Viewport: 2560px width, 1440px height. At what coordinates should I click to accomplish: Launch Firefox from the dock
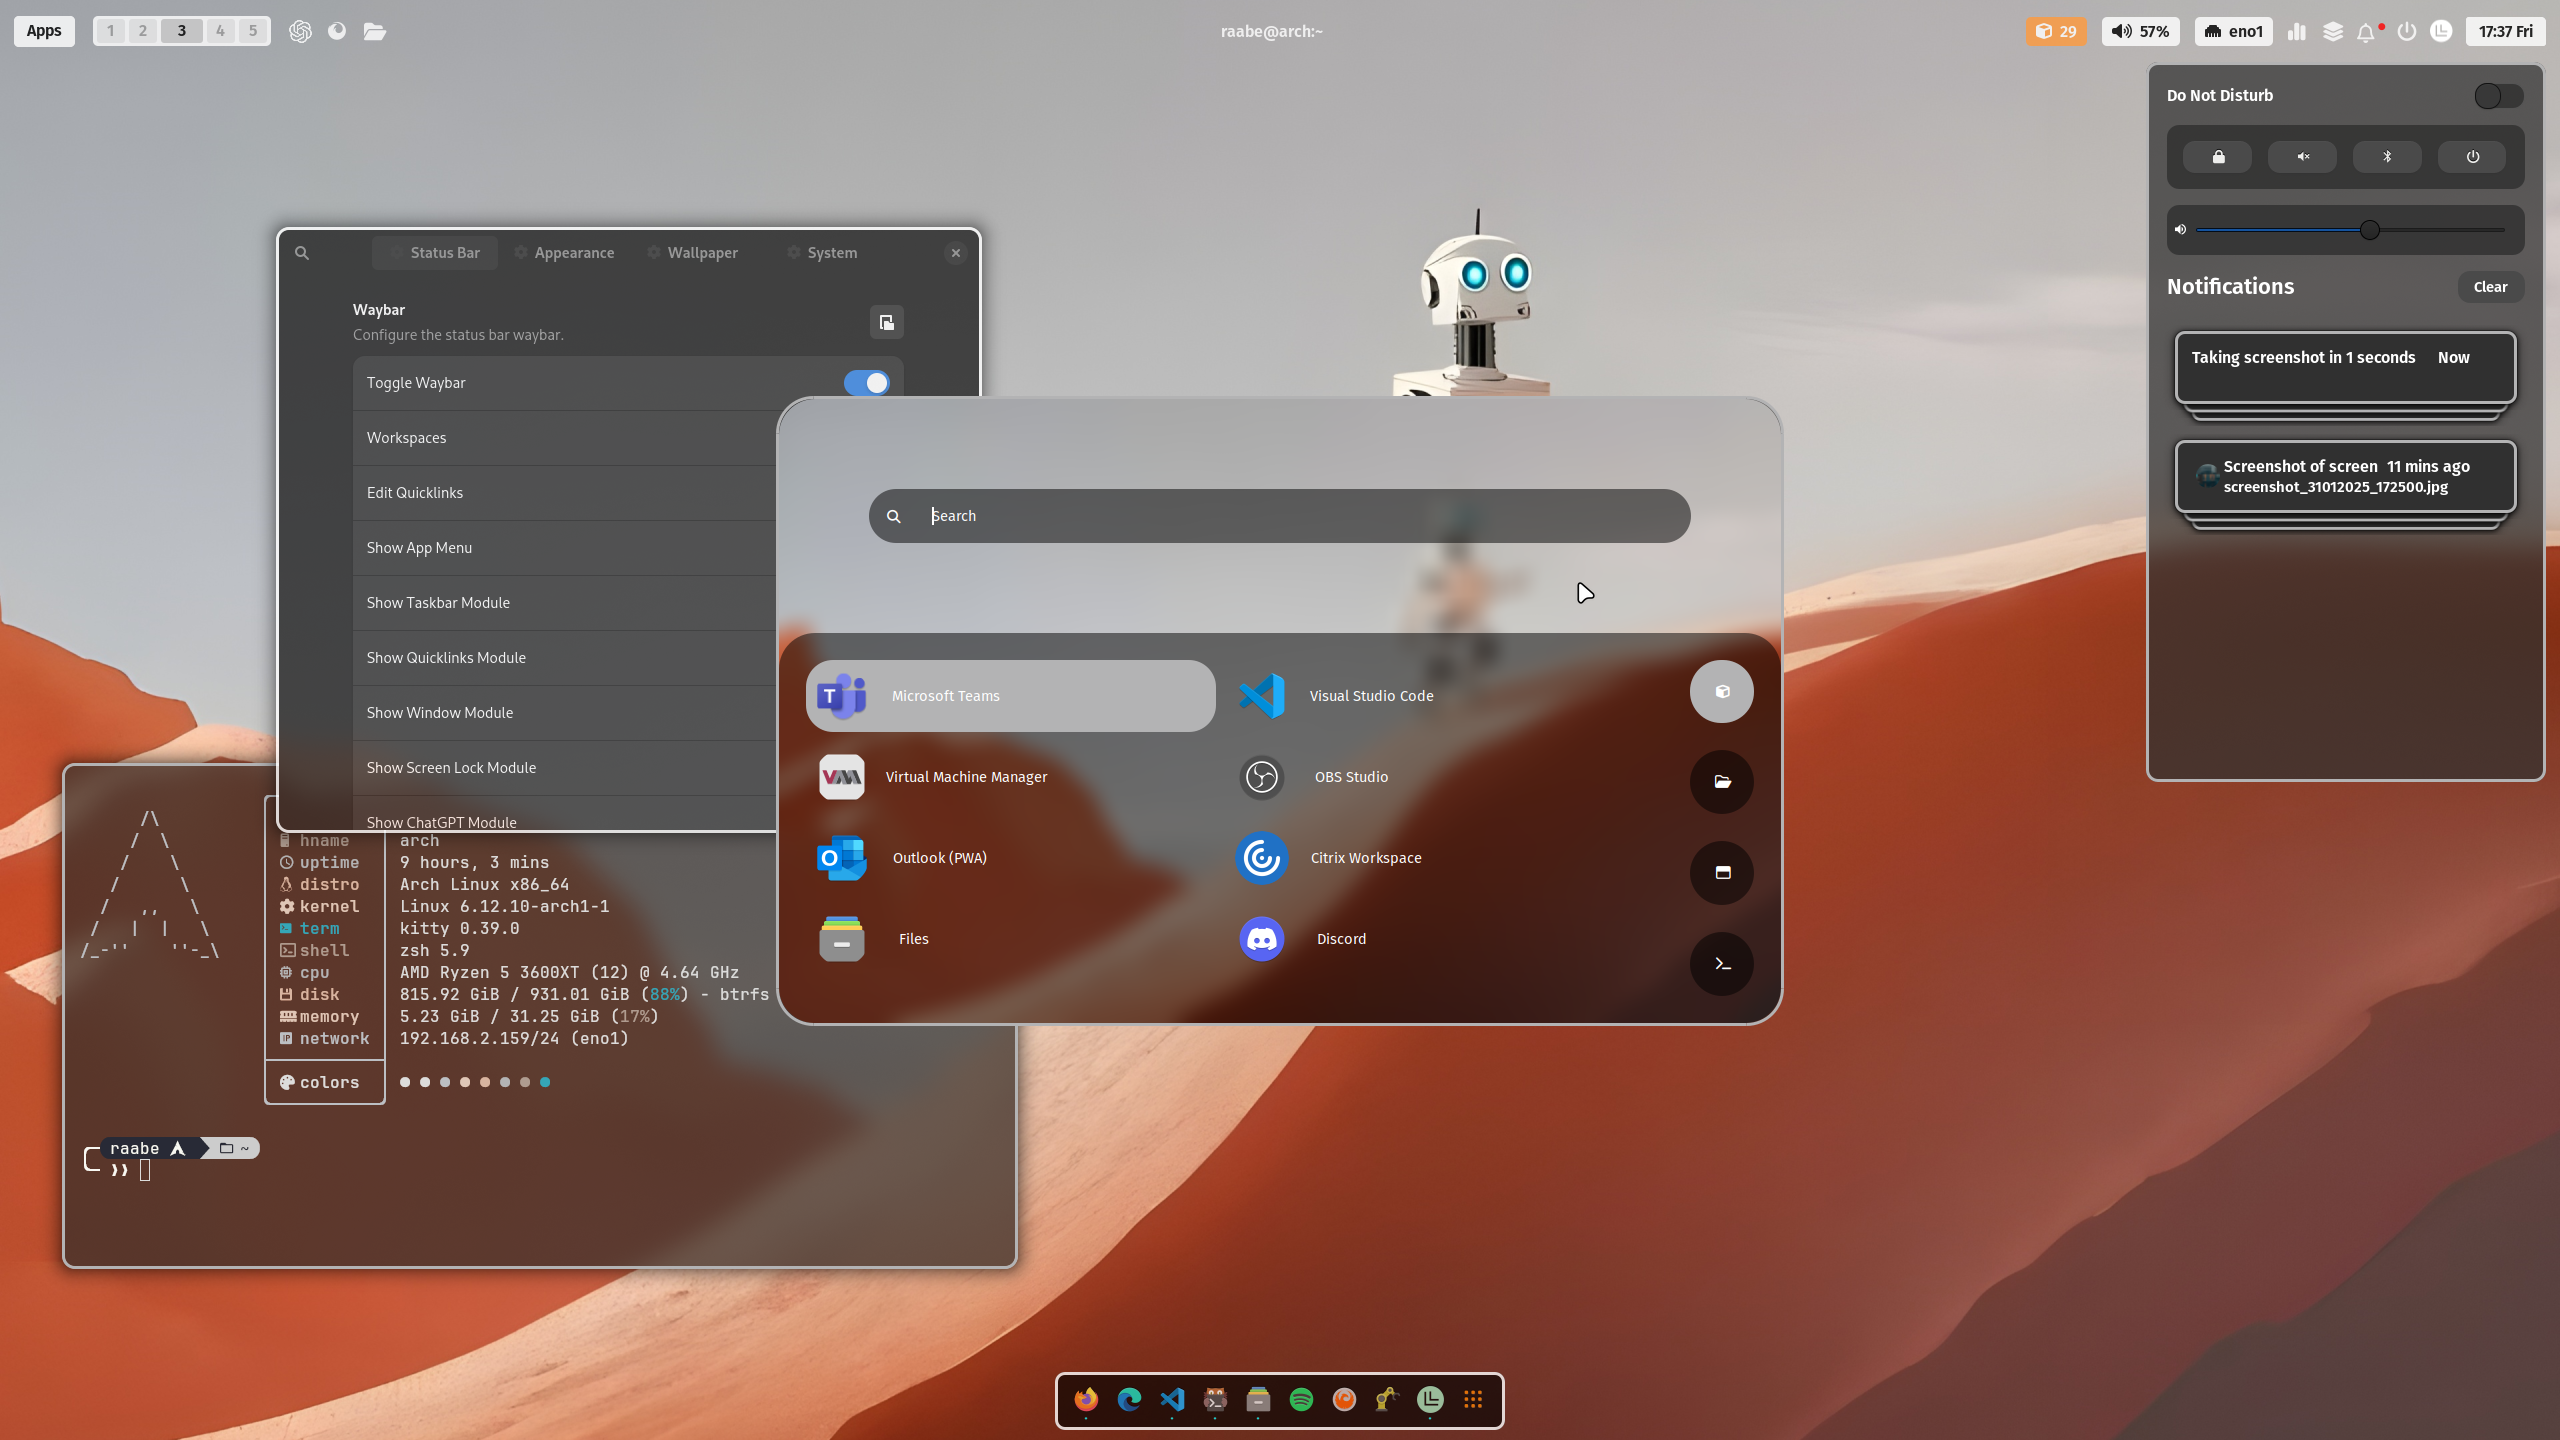coord(1086,1400)
